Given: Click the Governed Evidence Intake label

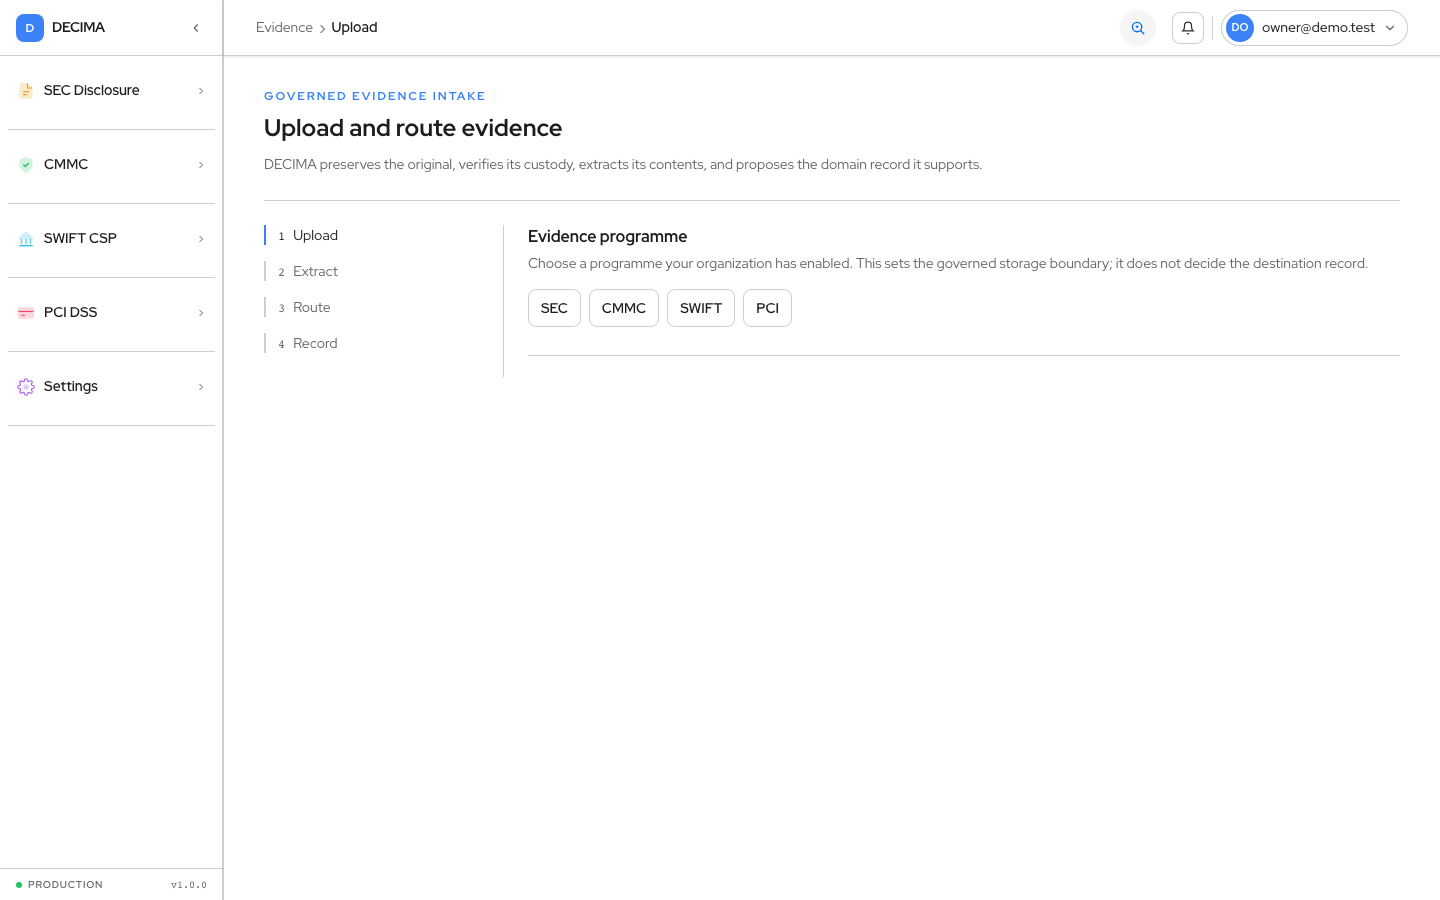Looking at the screenshot, I should pyautogui.click(x=375, y=96).
